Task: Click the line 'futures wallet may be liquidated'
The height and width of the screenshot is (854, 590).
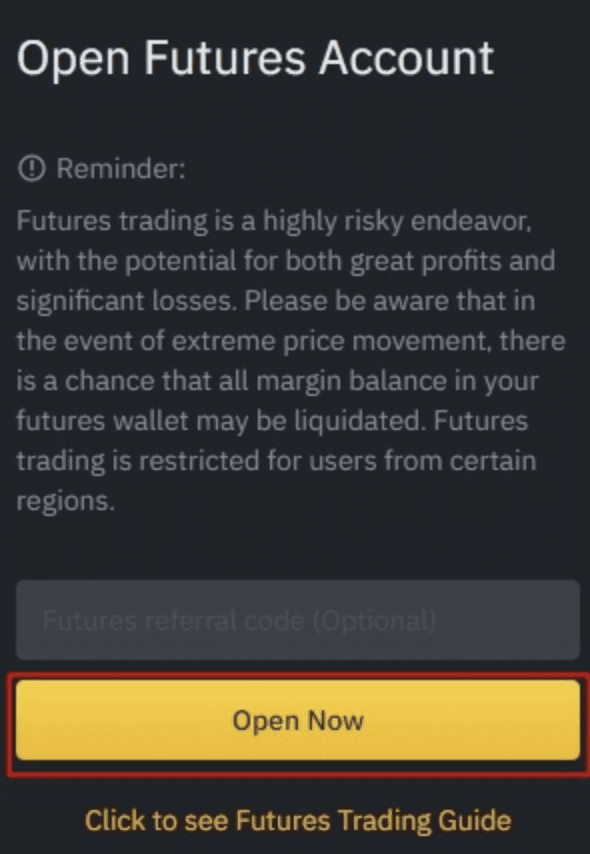Action: (272, 422)
